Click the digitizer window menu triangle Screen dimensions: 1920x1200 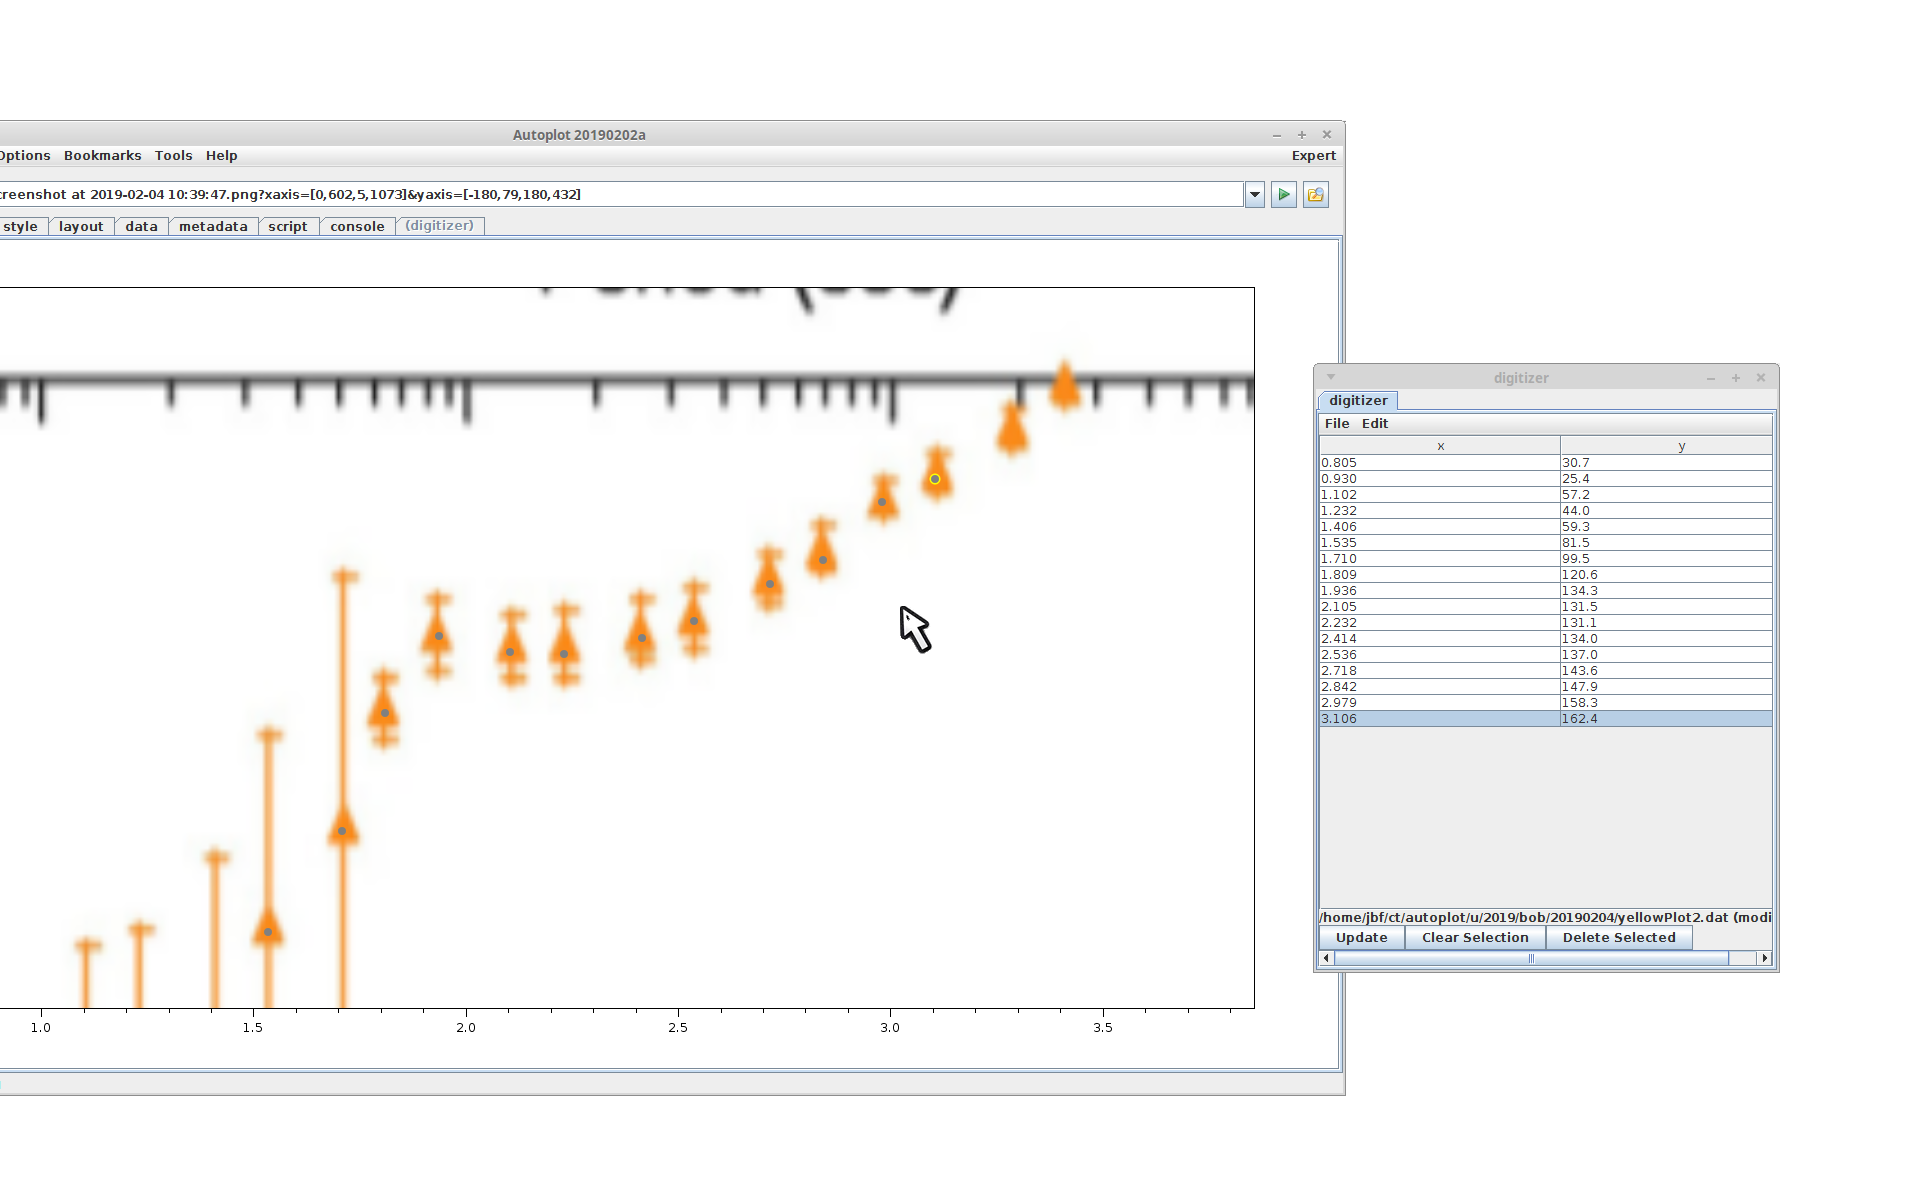point(1331,377)
